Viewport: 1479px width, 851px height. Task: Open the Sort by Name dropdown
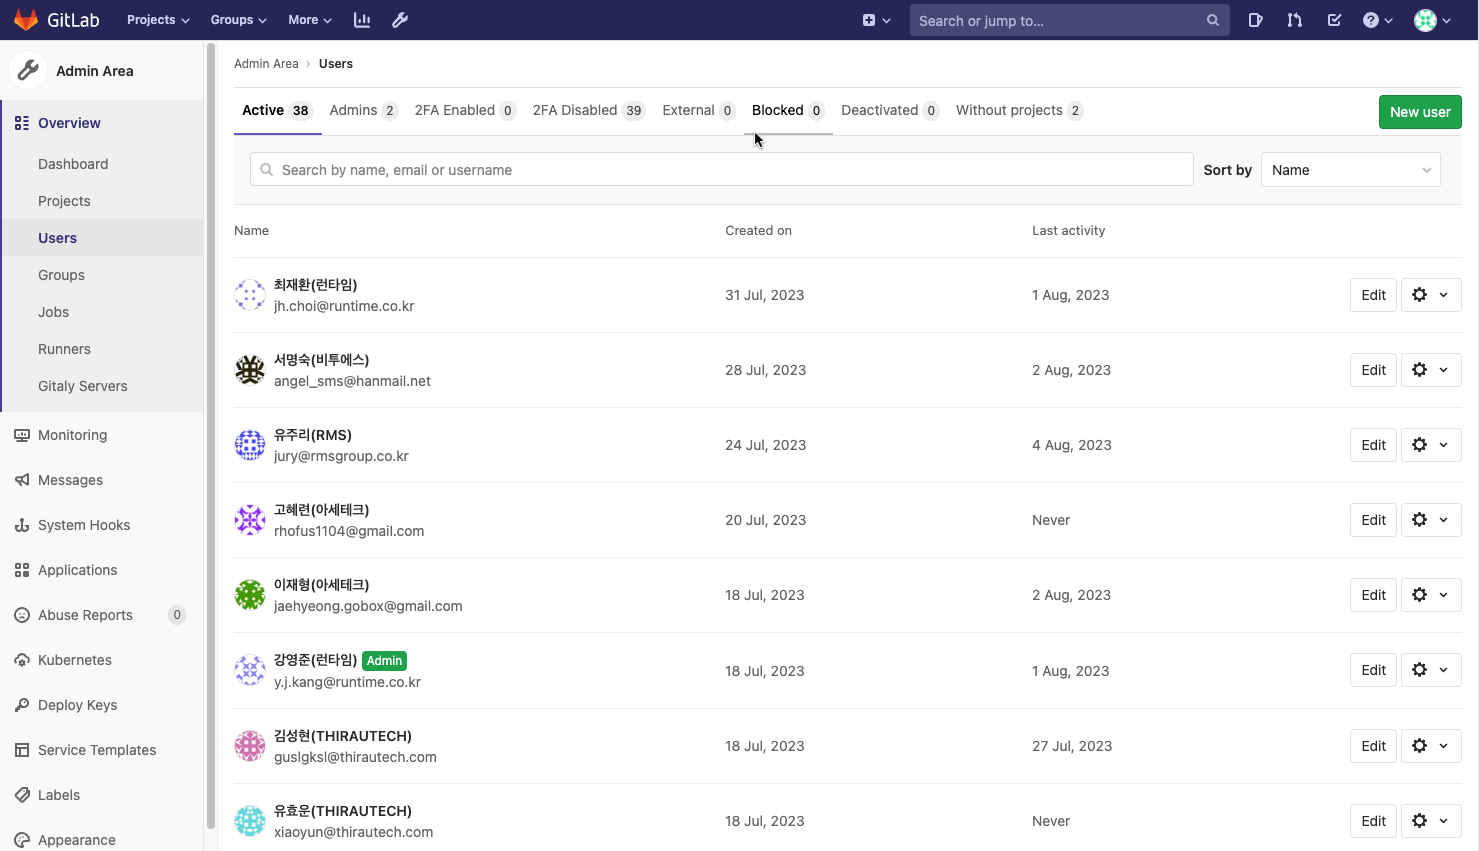click(1350, 170)
